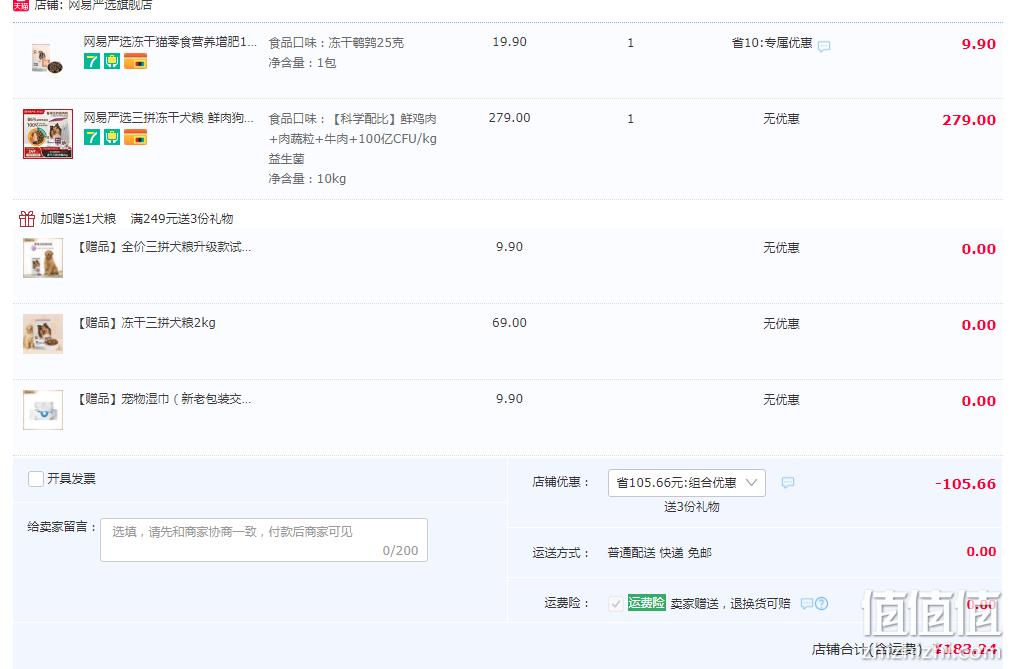Open the product link 网易严选三拼冻干犬粮
Screen dimensions: 1011x669
click(x=168, y=117)
